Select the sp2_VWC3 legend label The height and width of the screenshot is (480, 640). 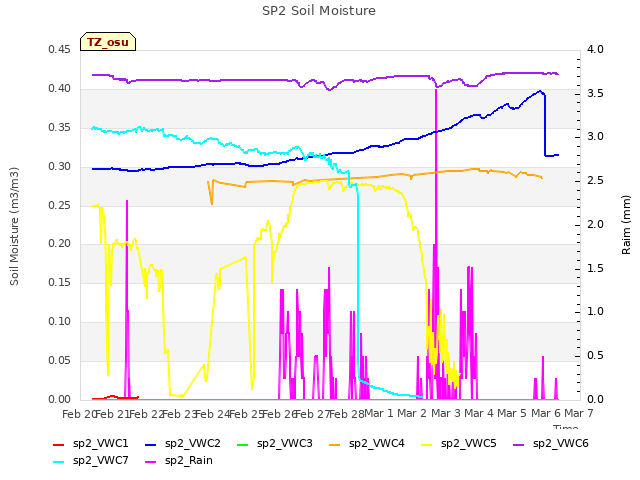click(284, 444)
